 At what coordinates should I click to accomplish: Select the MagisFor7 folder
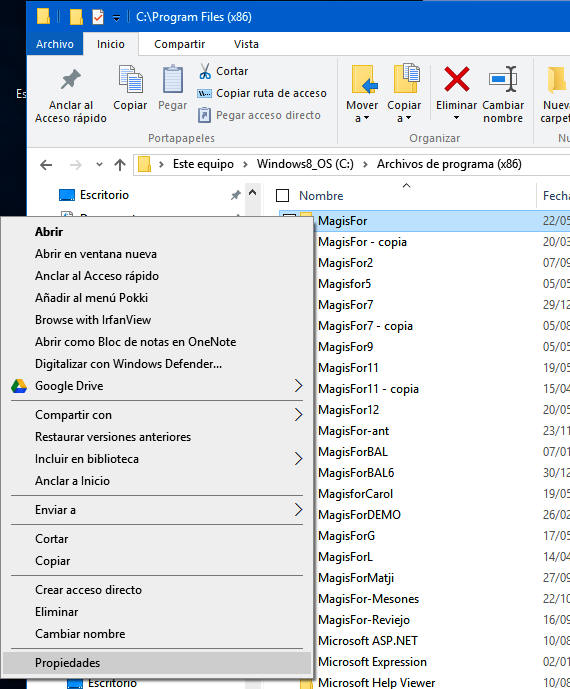(x=345, y=305)
